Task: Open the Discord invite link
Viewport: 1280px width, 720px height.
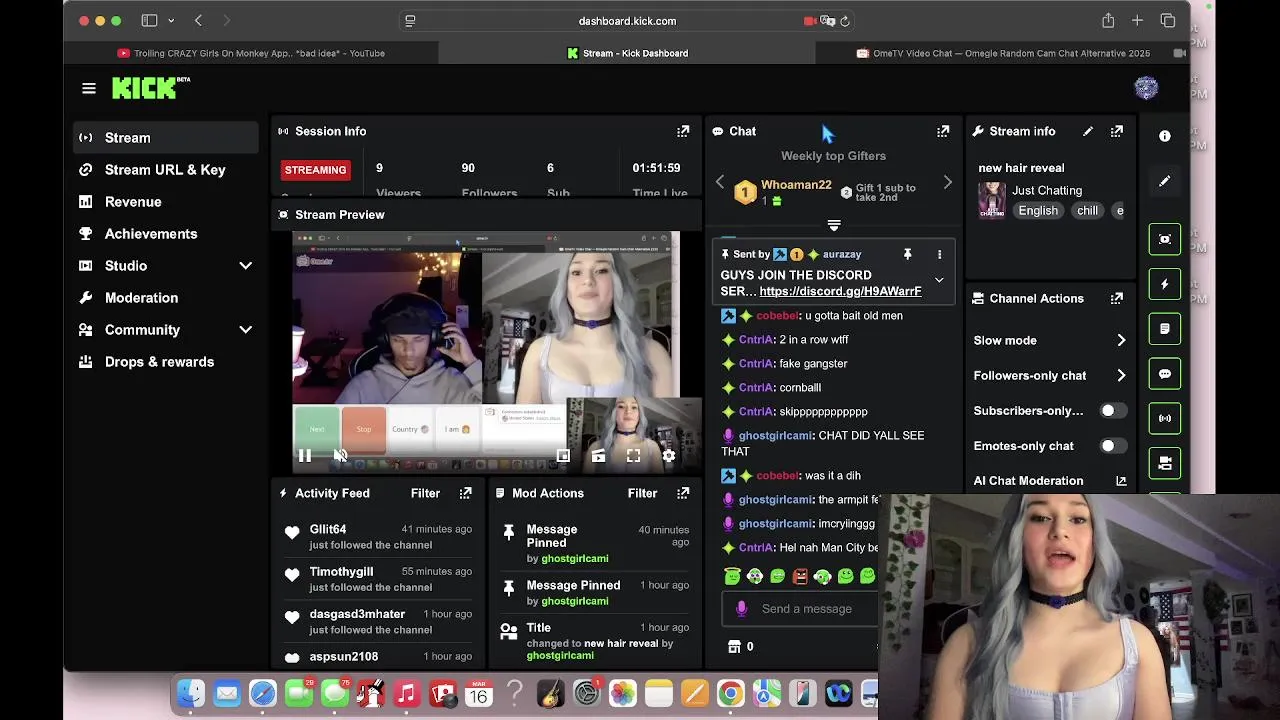Action: click(840, 291)
